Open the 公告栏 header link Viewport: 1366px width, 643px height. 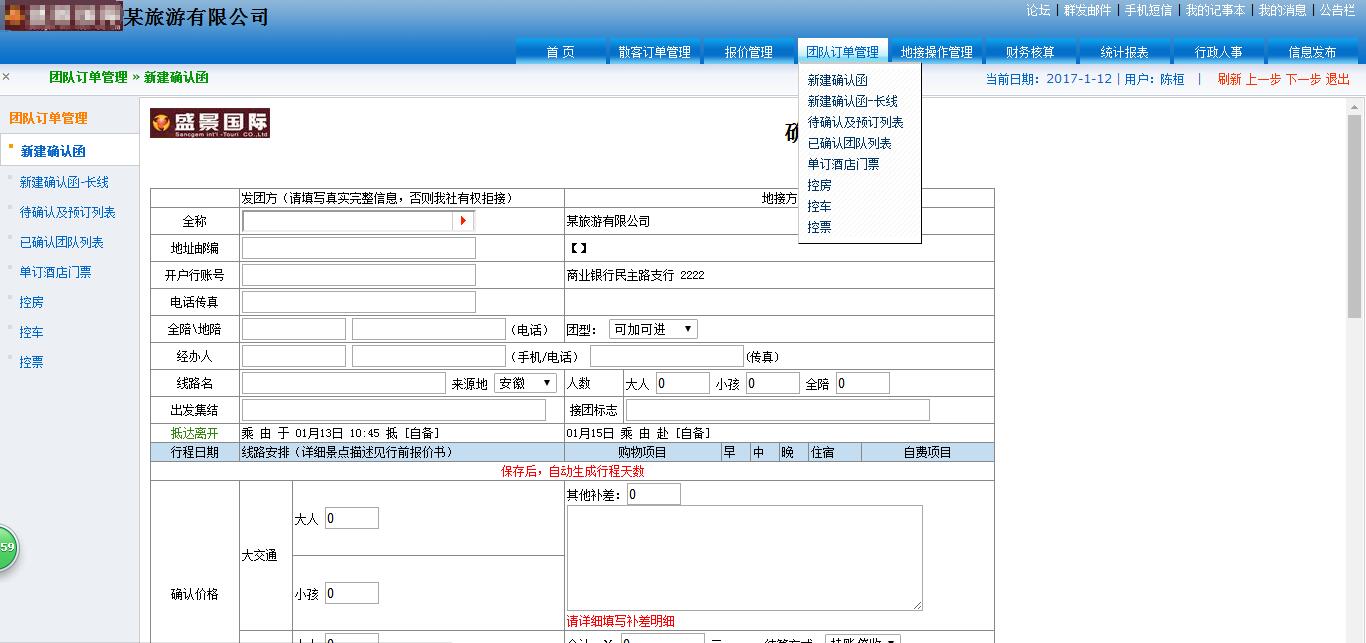(x=1337, y=10)
